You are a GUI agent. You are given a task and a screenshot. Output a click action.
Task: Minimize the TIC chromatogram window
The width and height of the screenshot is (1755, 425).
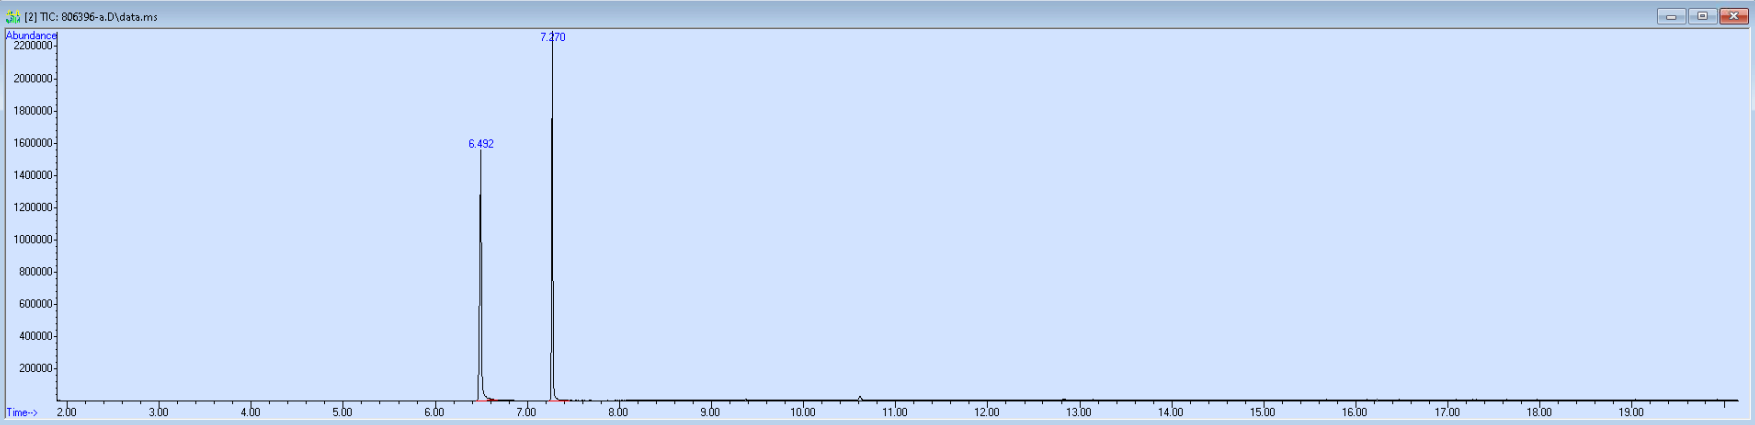coord(1671,16)
